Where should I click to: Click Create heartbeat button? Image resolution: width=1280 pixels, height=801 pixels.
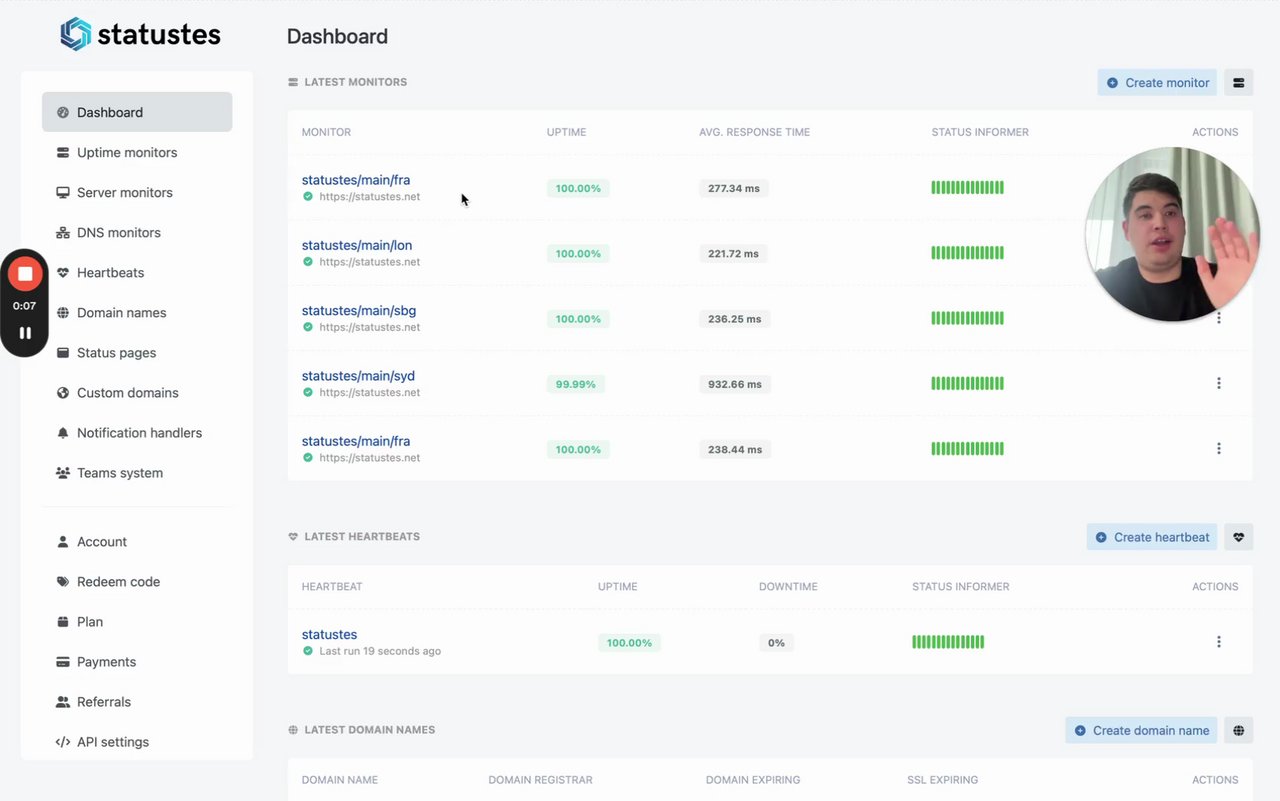coord(1152,537)
